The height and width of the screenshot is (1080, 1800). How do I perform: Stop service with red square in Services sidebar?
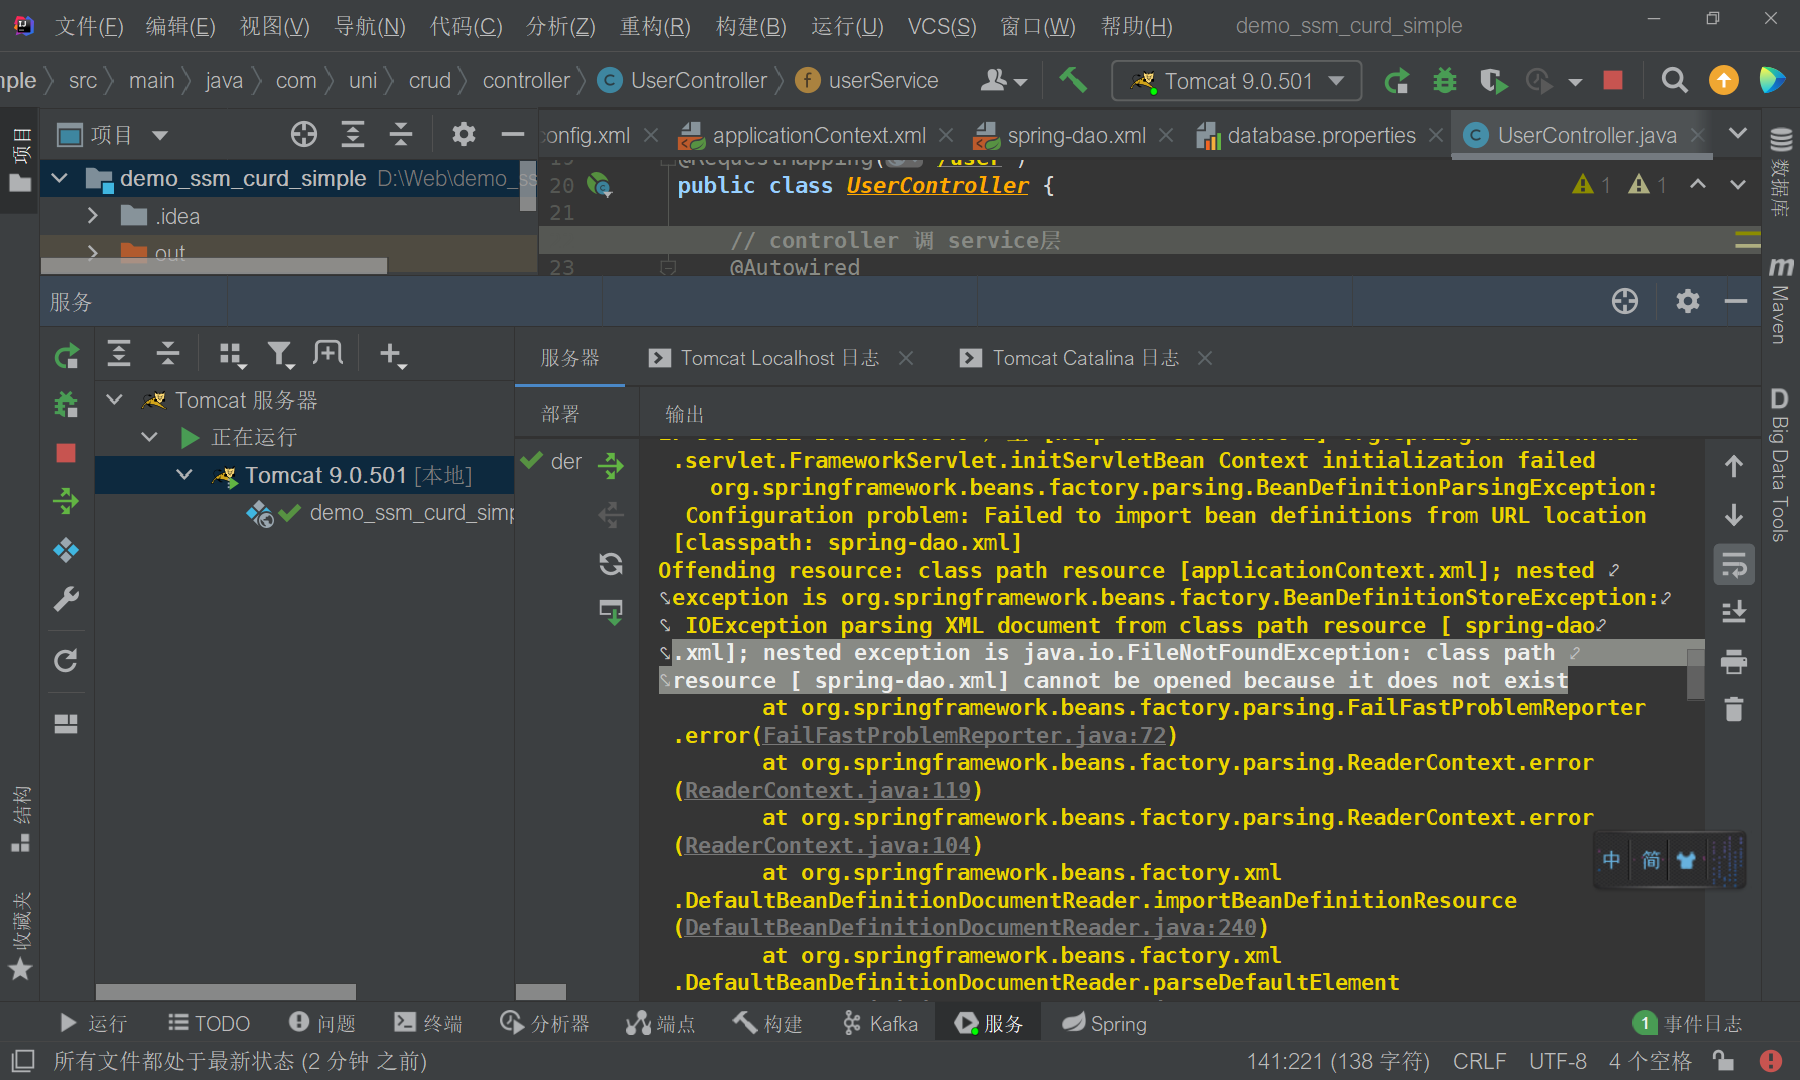point(66,453)
